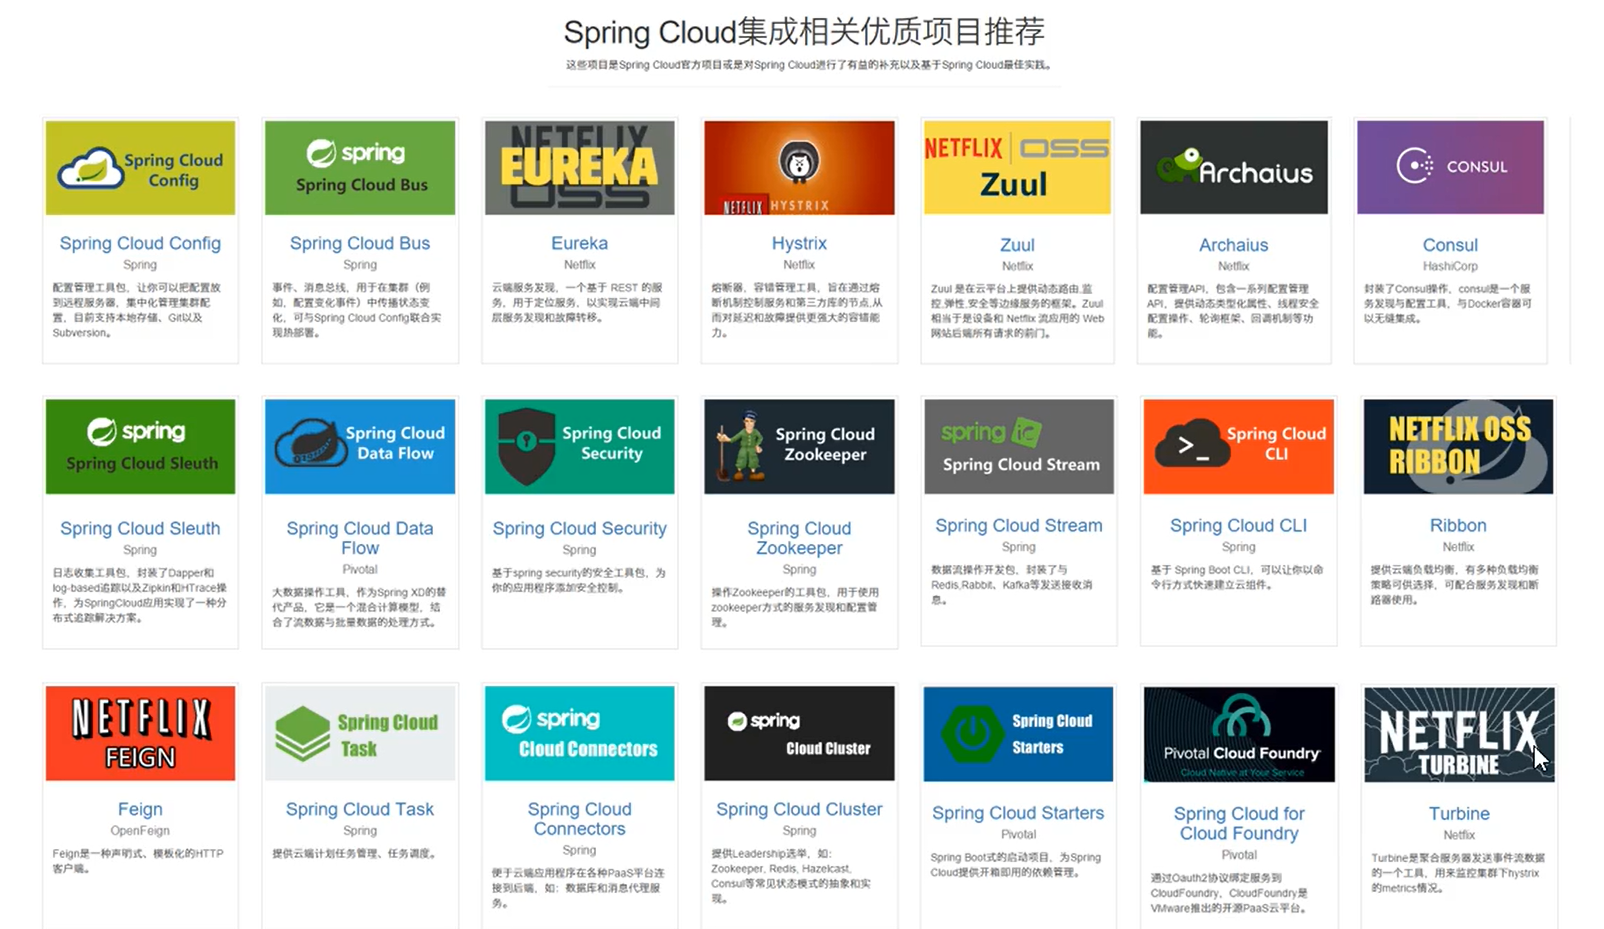
Task: Click the Netflix label under Ribbon
Action: tap(1458, 547)
